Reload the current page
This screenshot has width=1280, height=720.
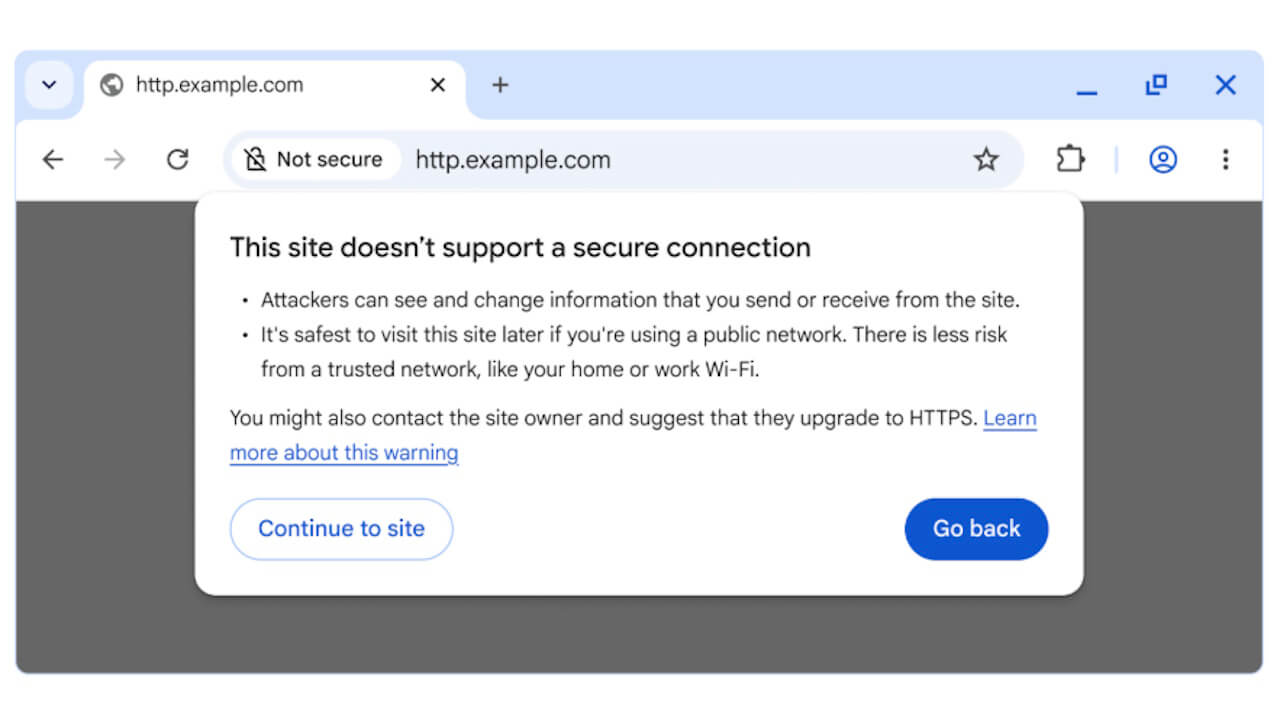[x=177, y=159]
